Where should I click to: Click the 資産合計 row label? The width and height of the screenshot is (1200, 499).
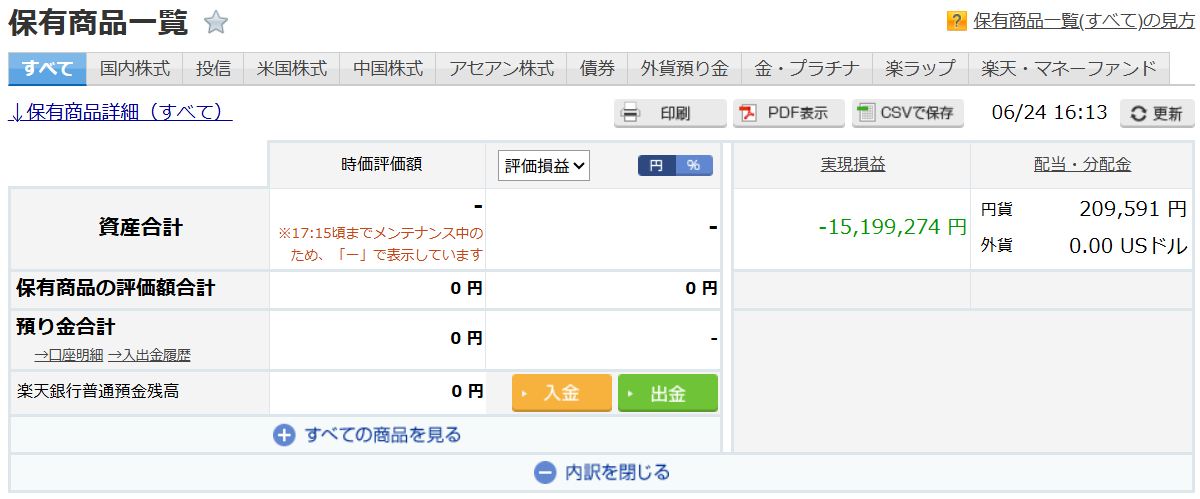tap(140, 227)
